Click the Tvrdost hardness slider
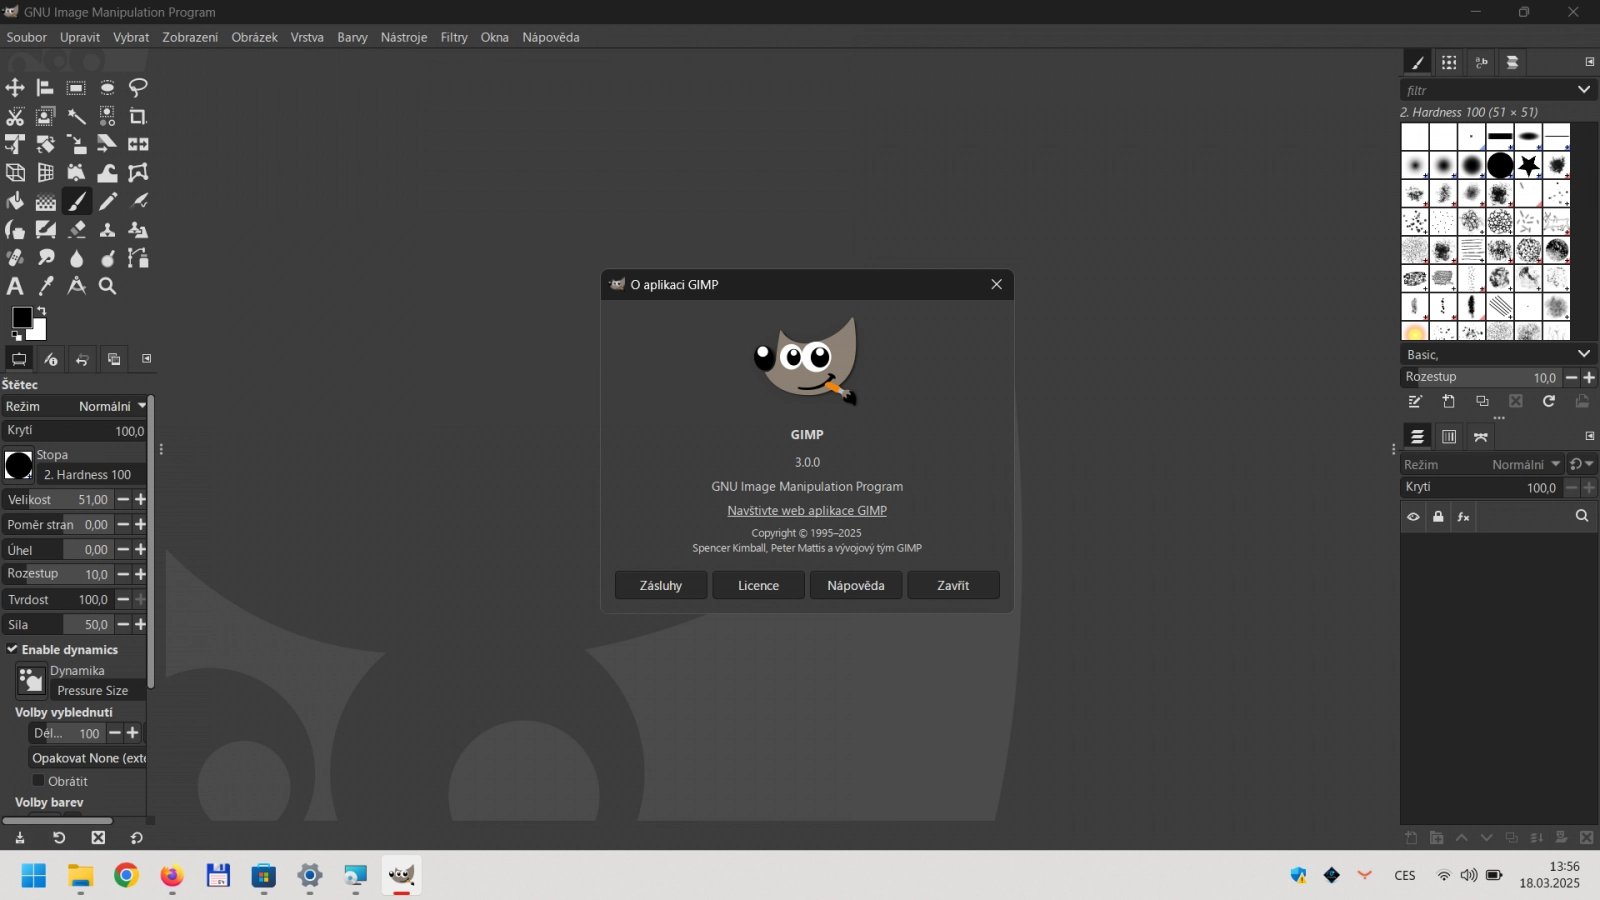This screenshot has height=900, width=1600. click(58, 599)
